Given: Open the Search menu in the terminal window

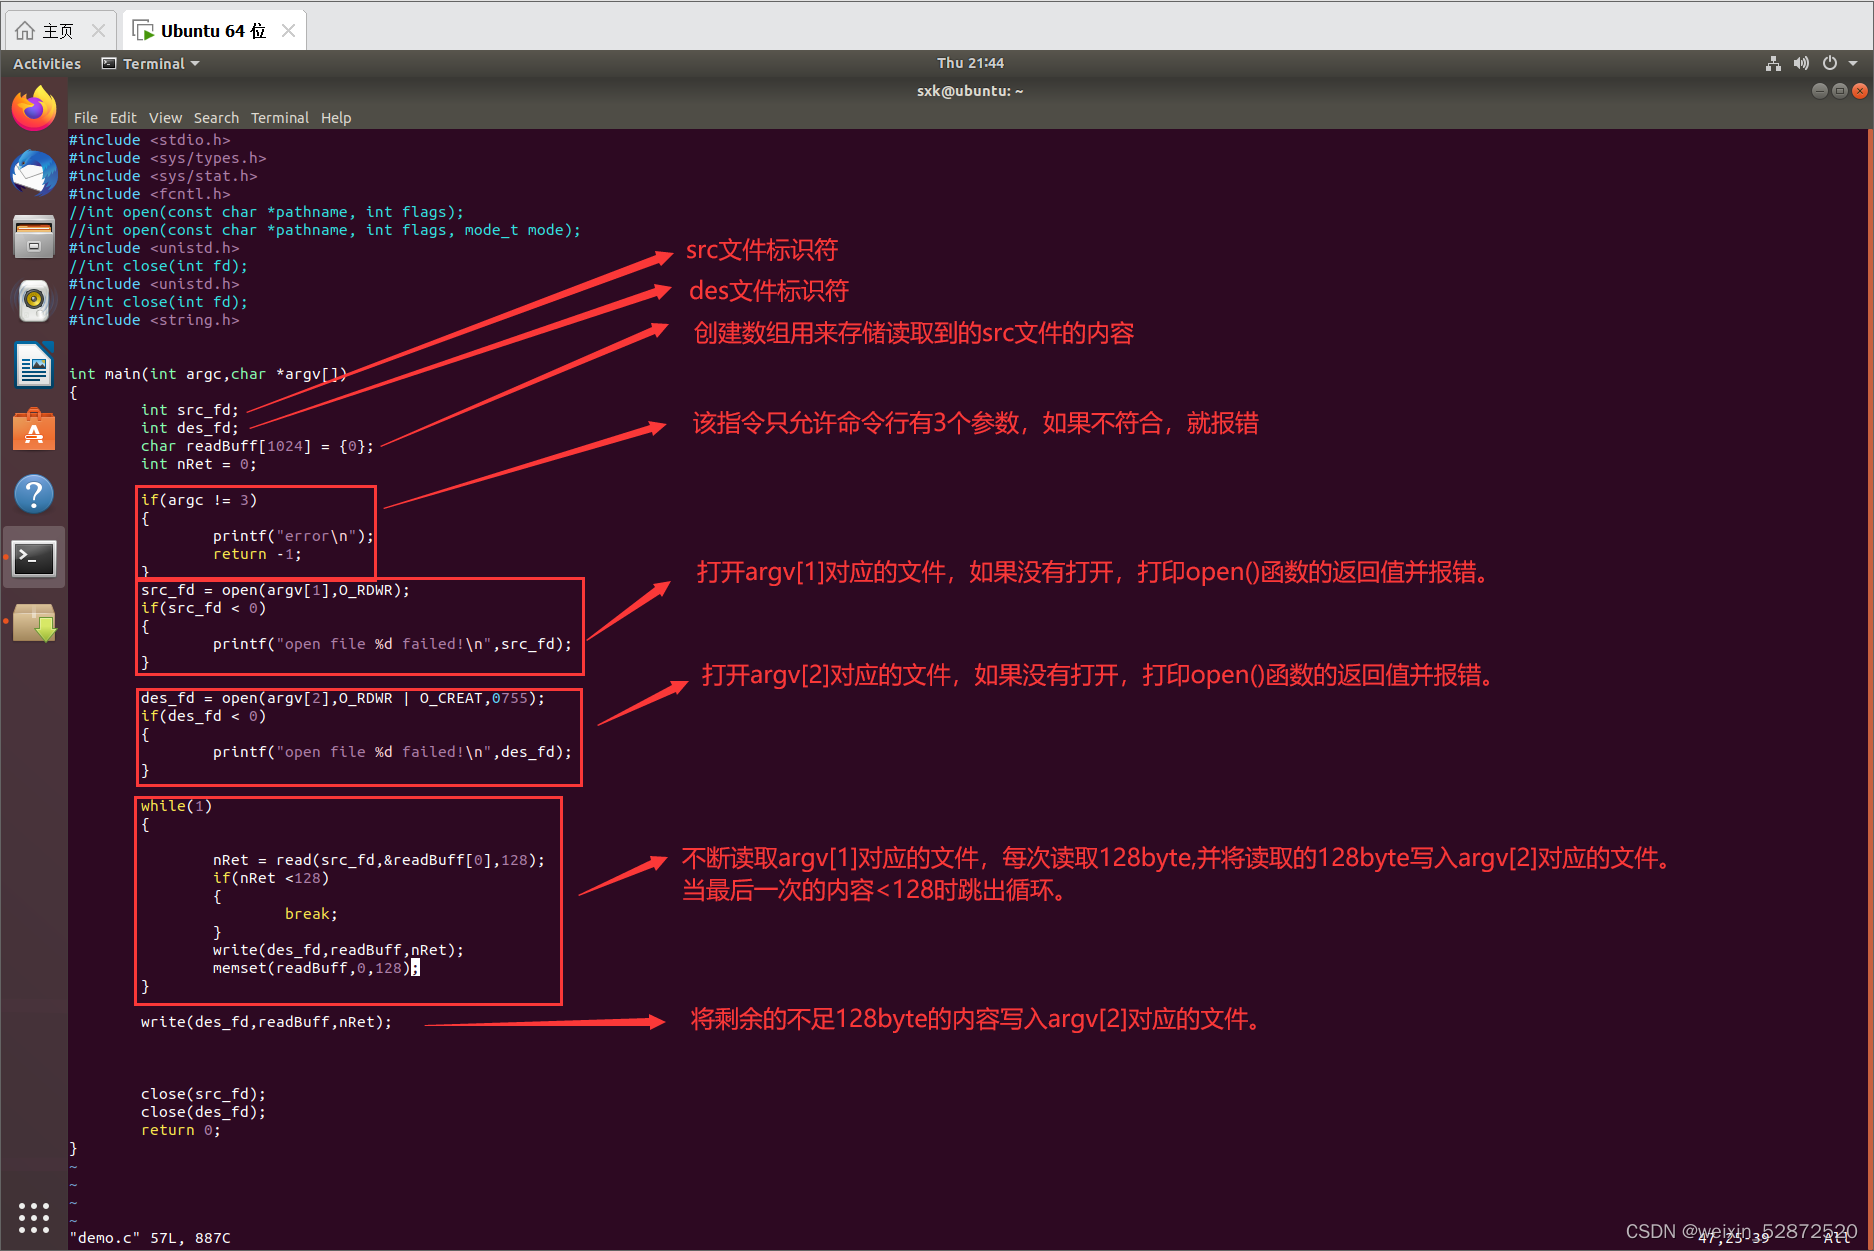Looking at the screenshot, I should click(216, 117).
